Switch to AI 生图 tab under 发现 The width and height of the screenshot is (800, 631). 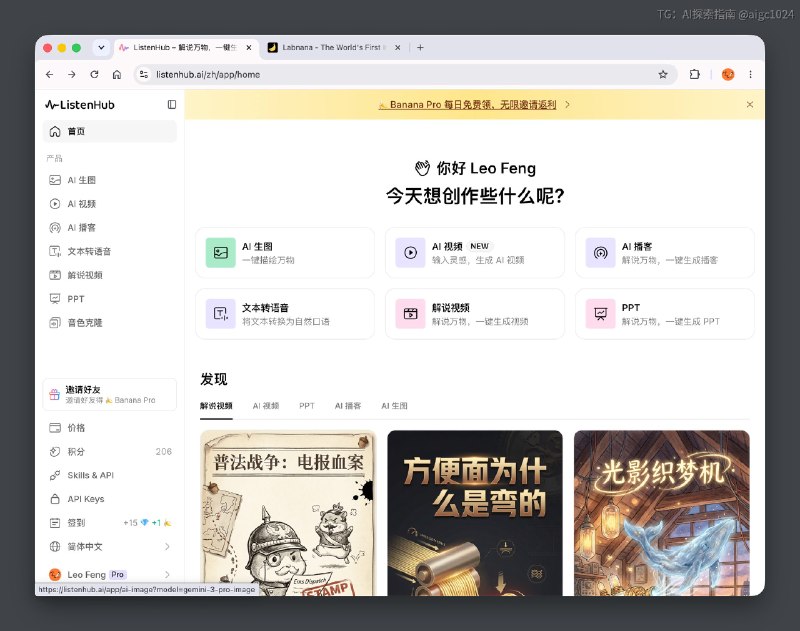394,406
